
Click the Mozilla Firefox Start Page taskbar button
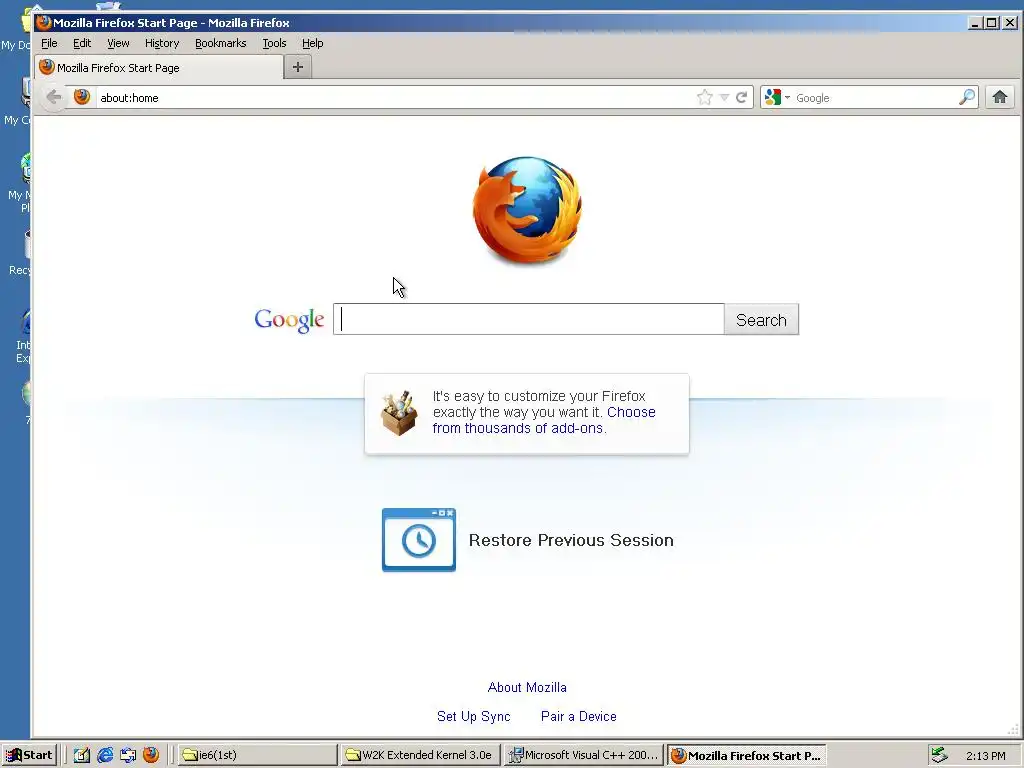(x=748, y=755)
